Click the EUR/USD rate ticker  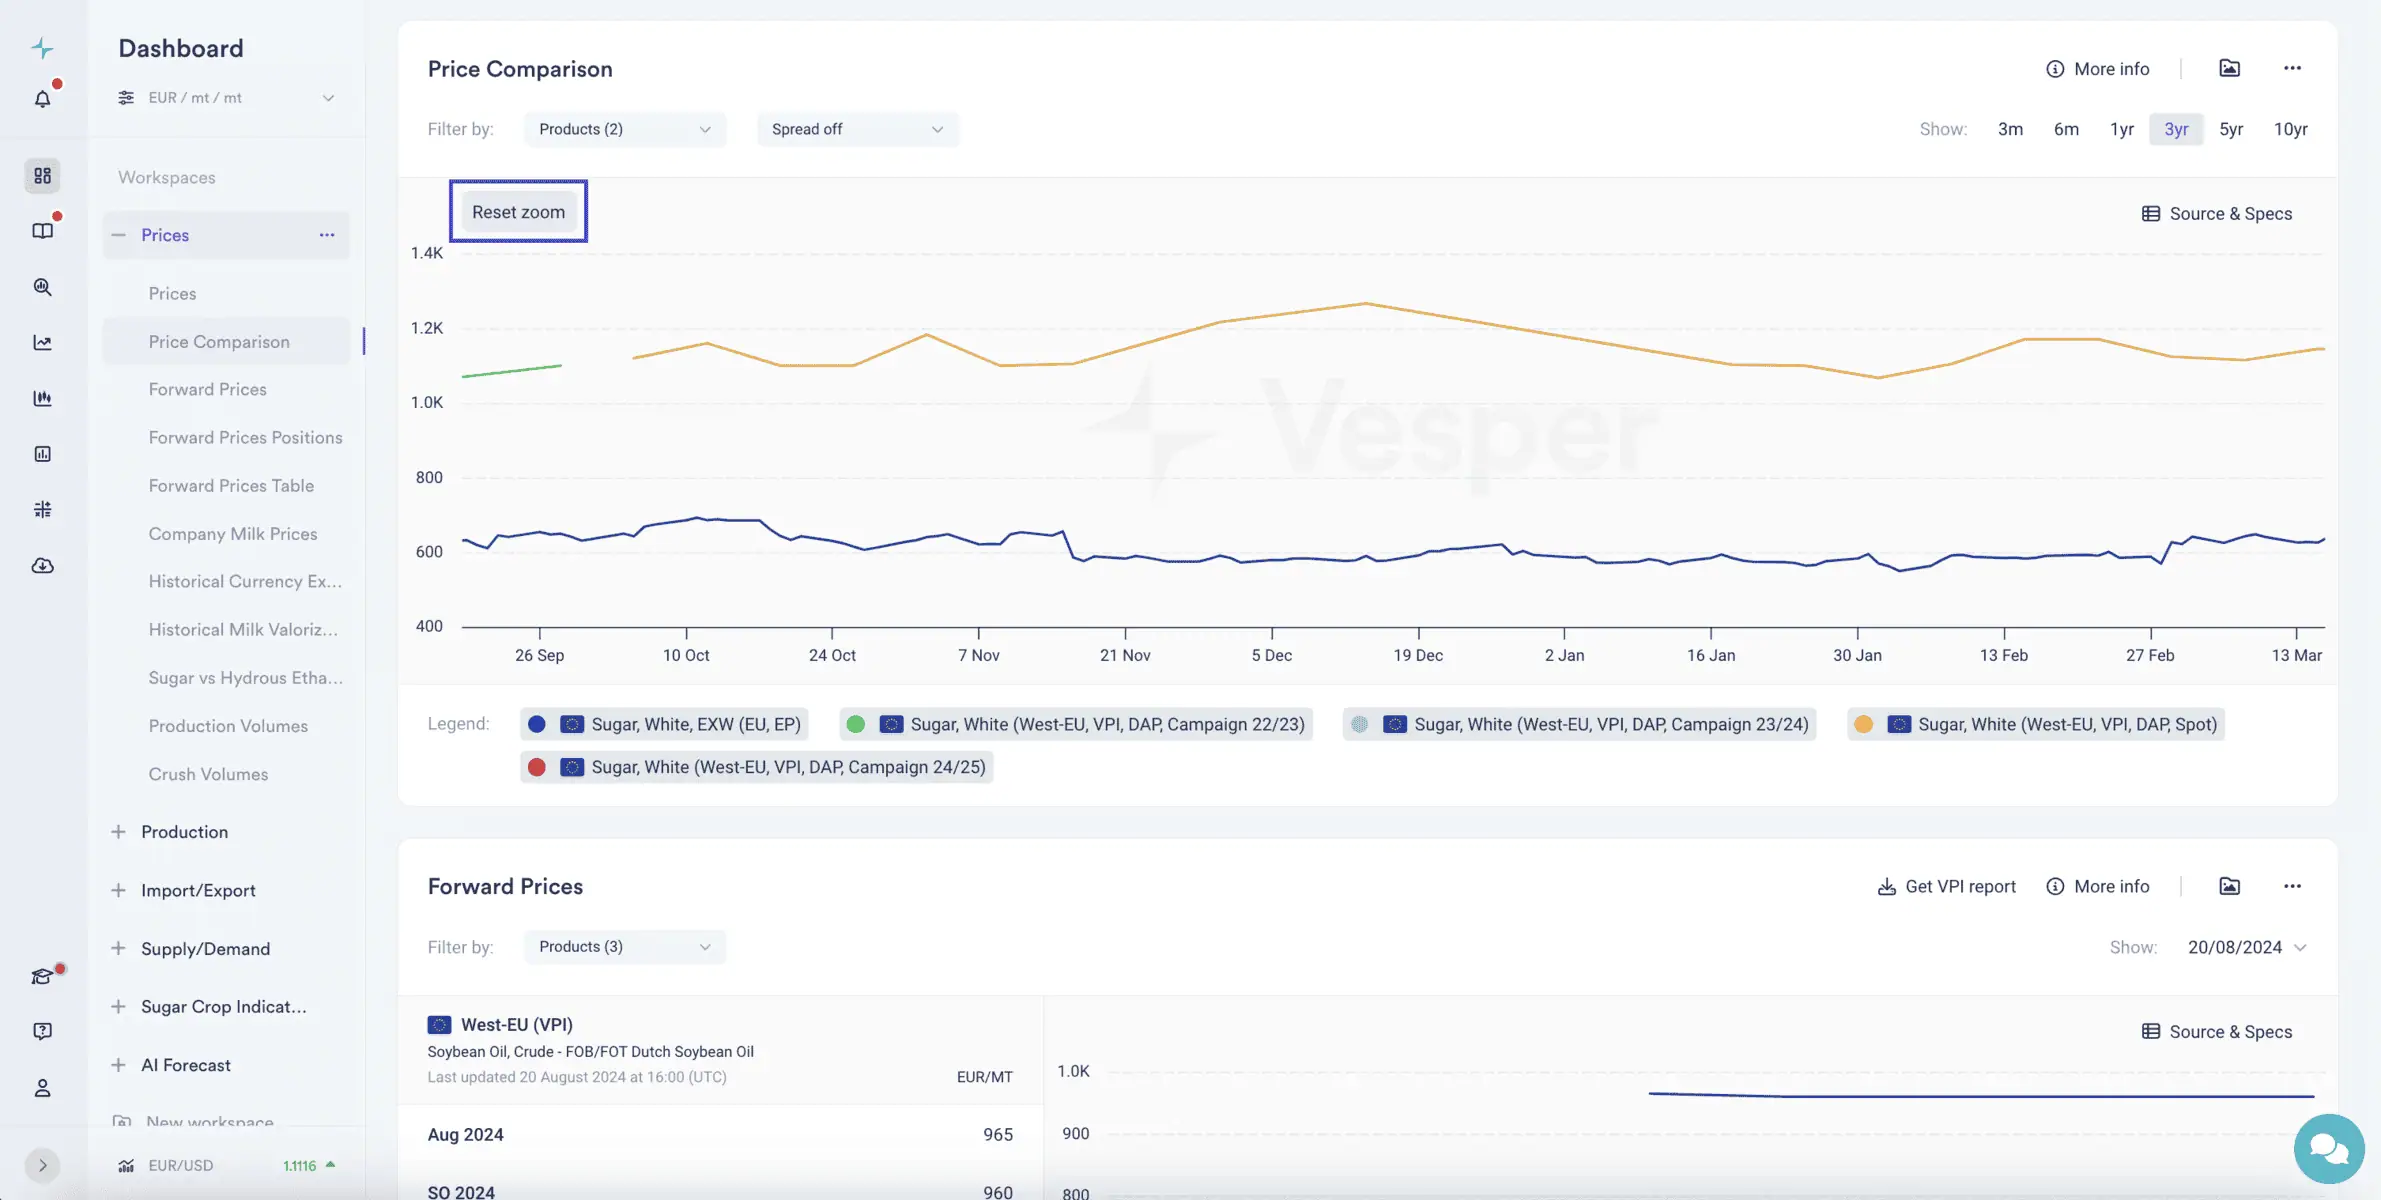pos(226,1165)
